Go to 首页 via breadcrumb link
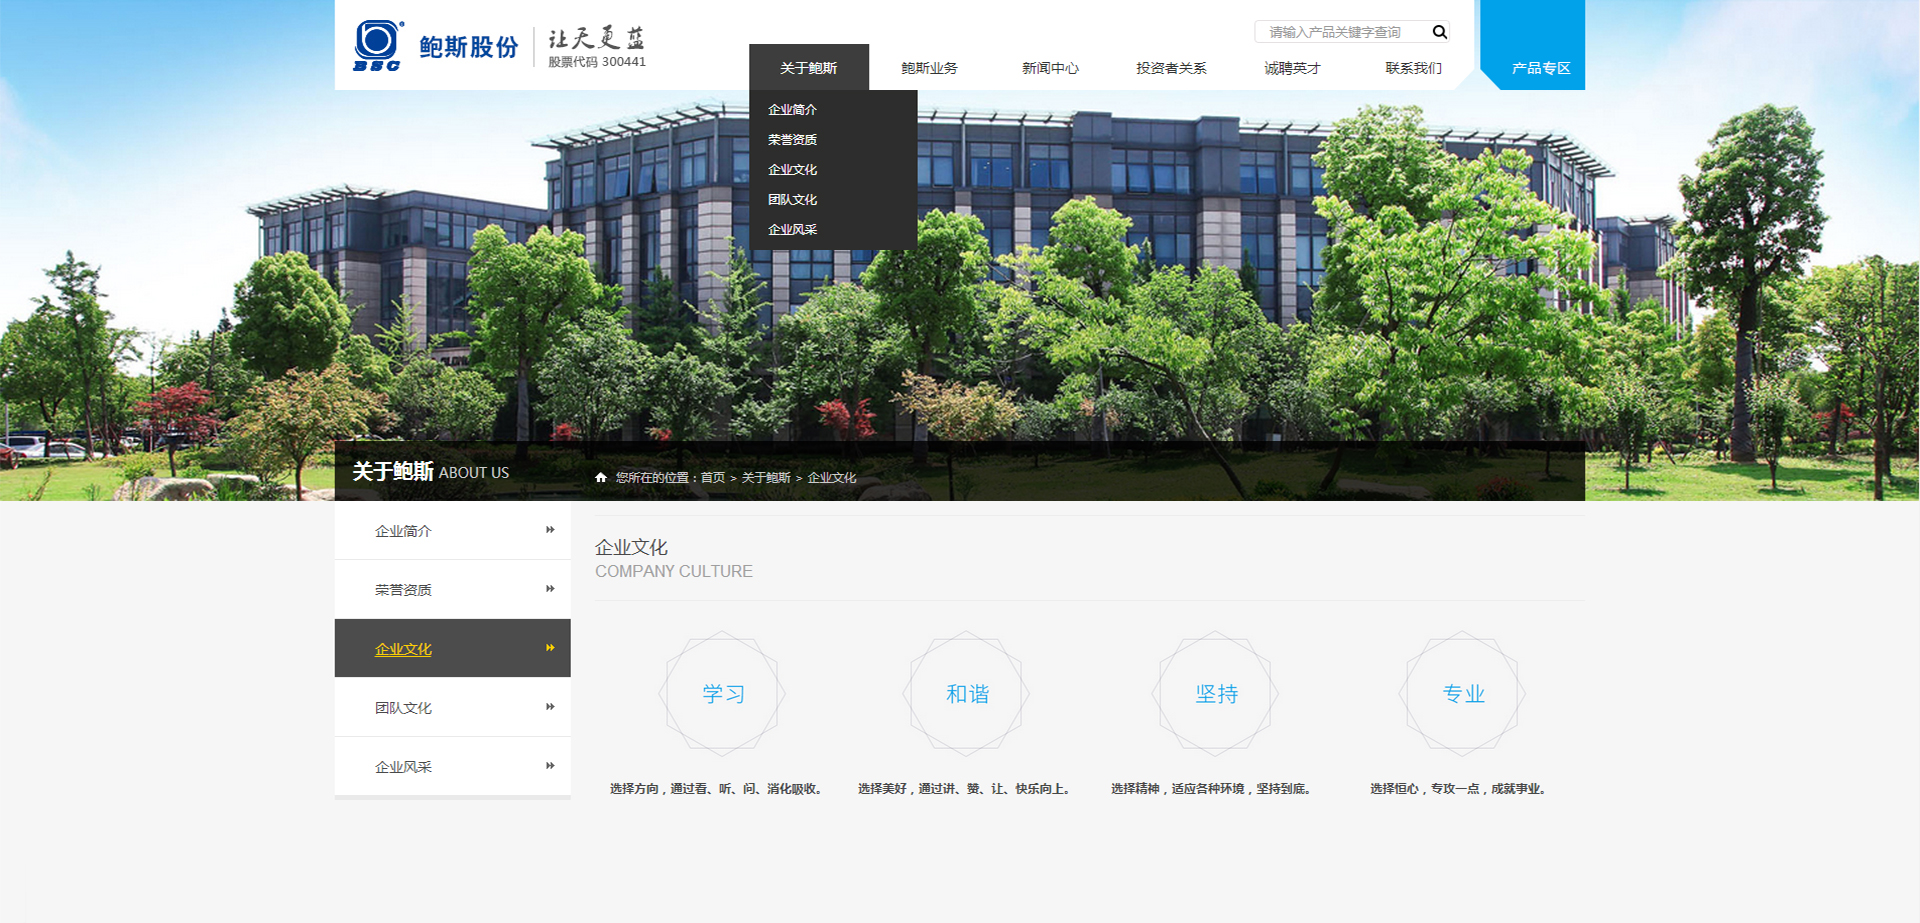 point(712,478)
